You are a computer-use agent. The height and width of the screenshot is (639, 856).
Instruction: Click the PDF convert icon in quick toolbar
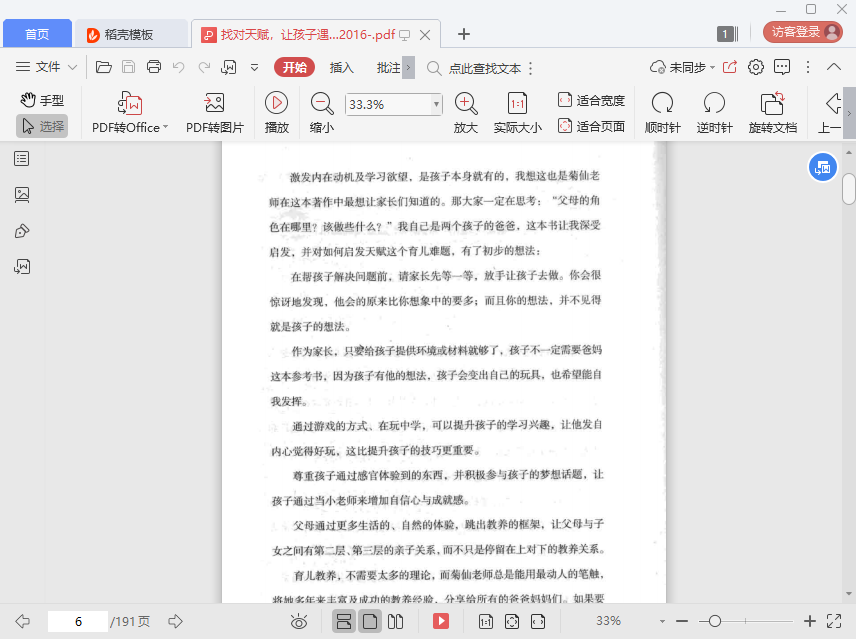pyautogui.click(x=228, y=67)
